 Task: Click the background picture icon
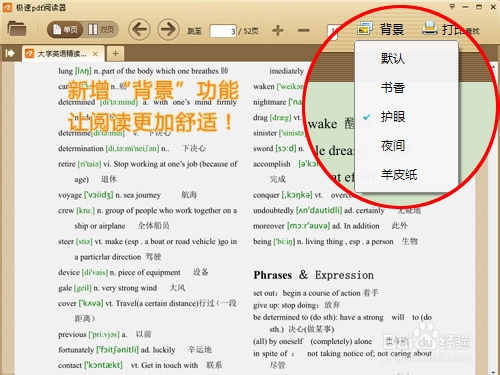(365, 29)
